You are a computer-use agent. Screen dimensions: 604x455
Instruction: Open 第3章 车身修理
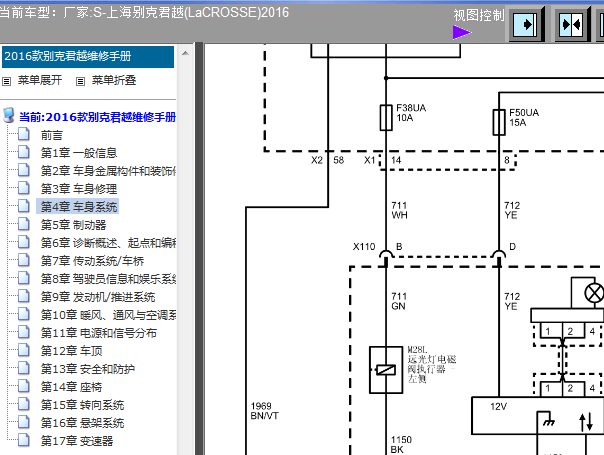79,189
